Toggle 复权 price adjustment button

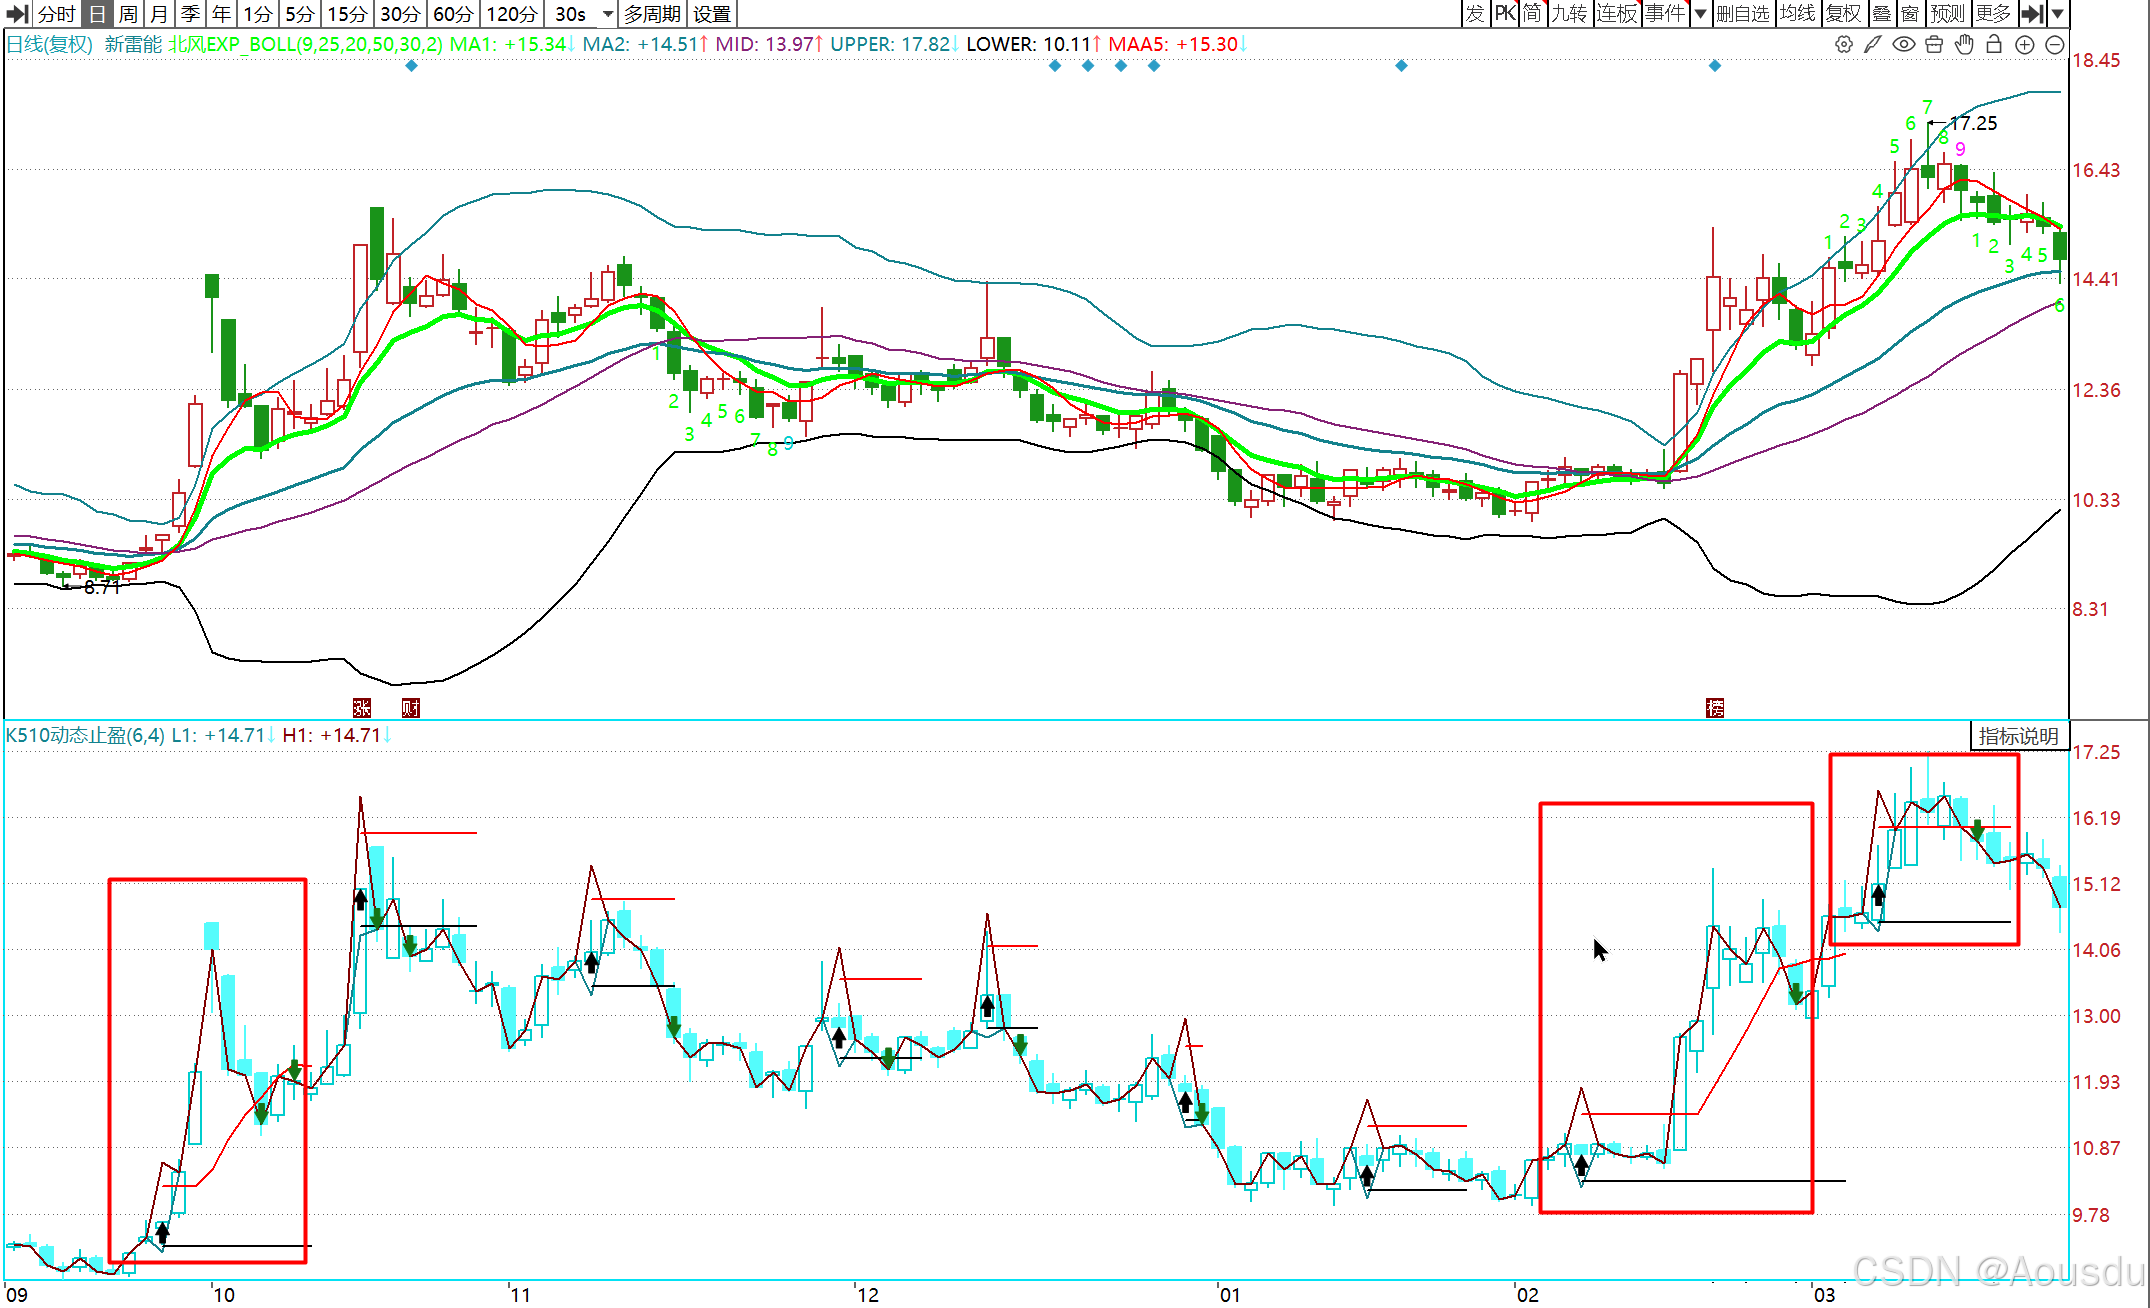(x=1843, y=13)
